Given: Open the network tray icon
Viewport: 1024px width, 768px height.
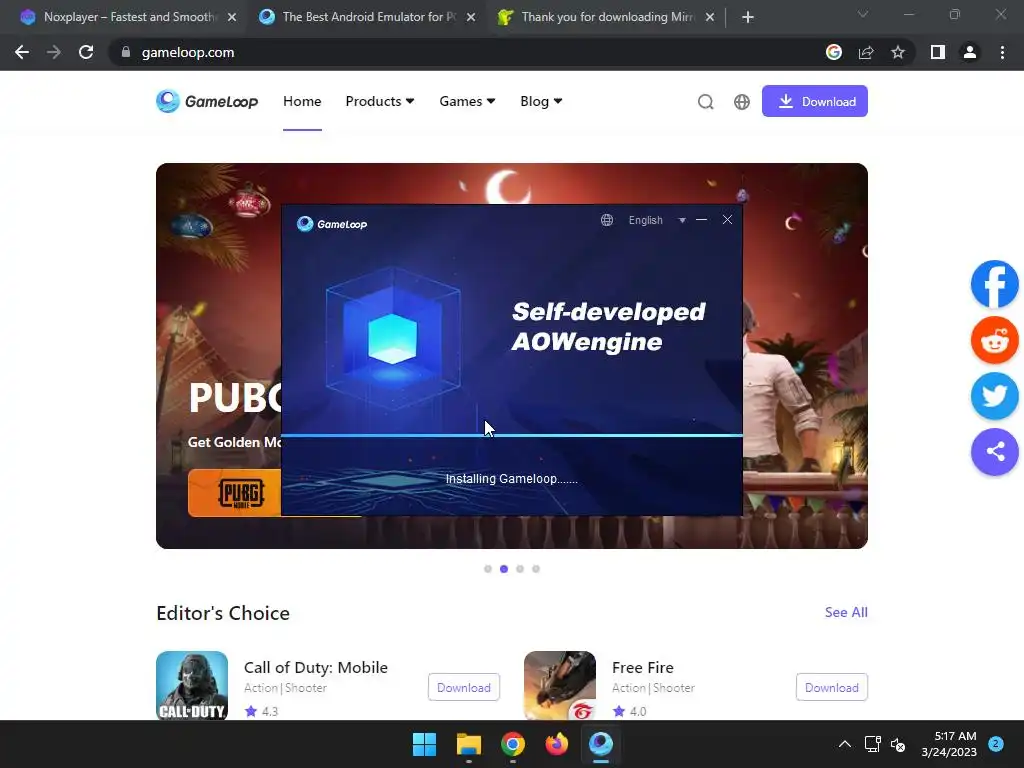Looking at the screenshot, I should point(872,744).
